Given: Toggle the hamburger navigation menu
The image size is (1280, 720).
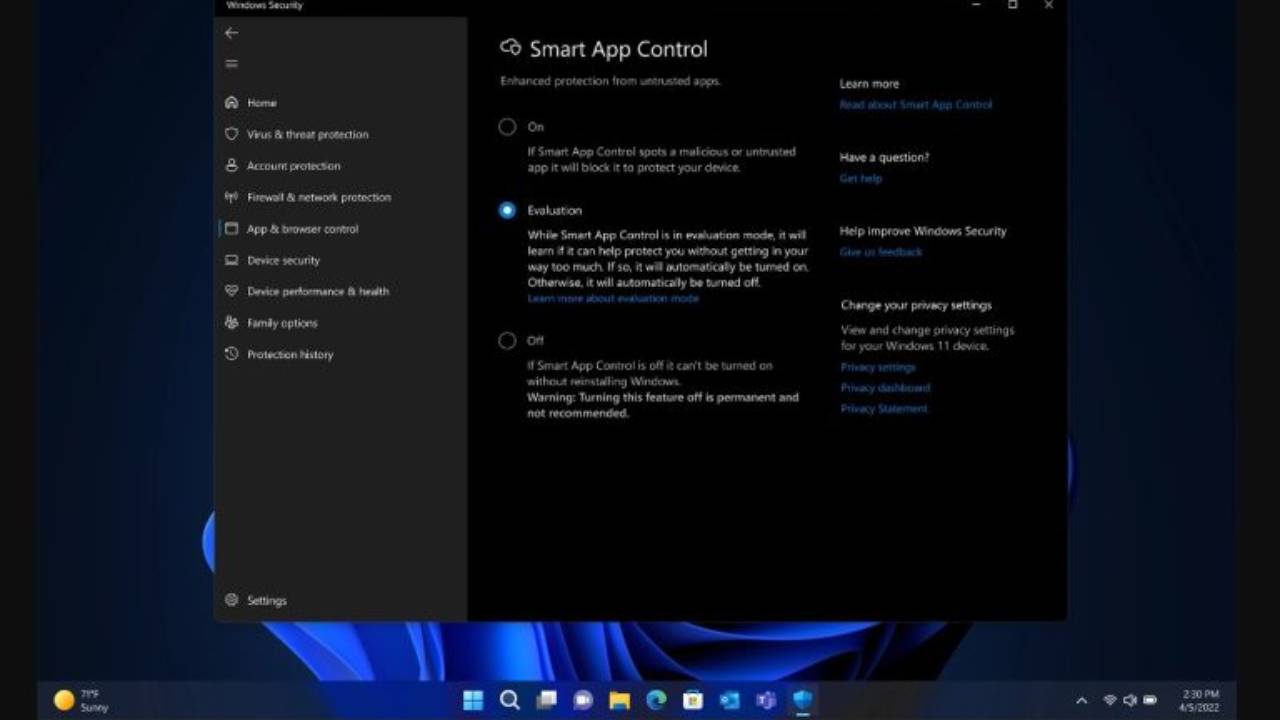Looking at the screenshot, I should [x=232, y=64].
